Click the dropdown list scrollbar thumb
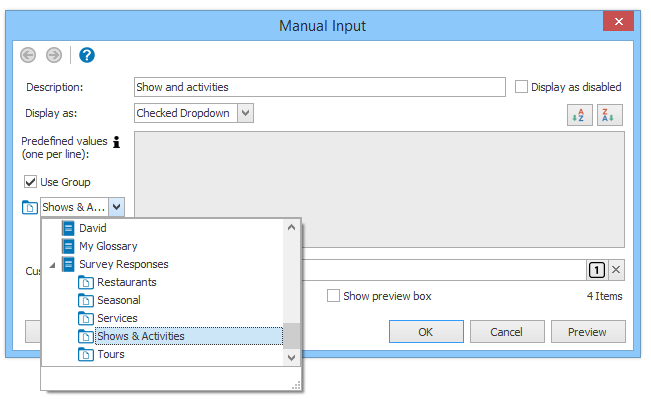Viewport: 651px width, 399px height. click(291, 336)
